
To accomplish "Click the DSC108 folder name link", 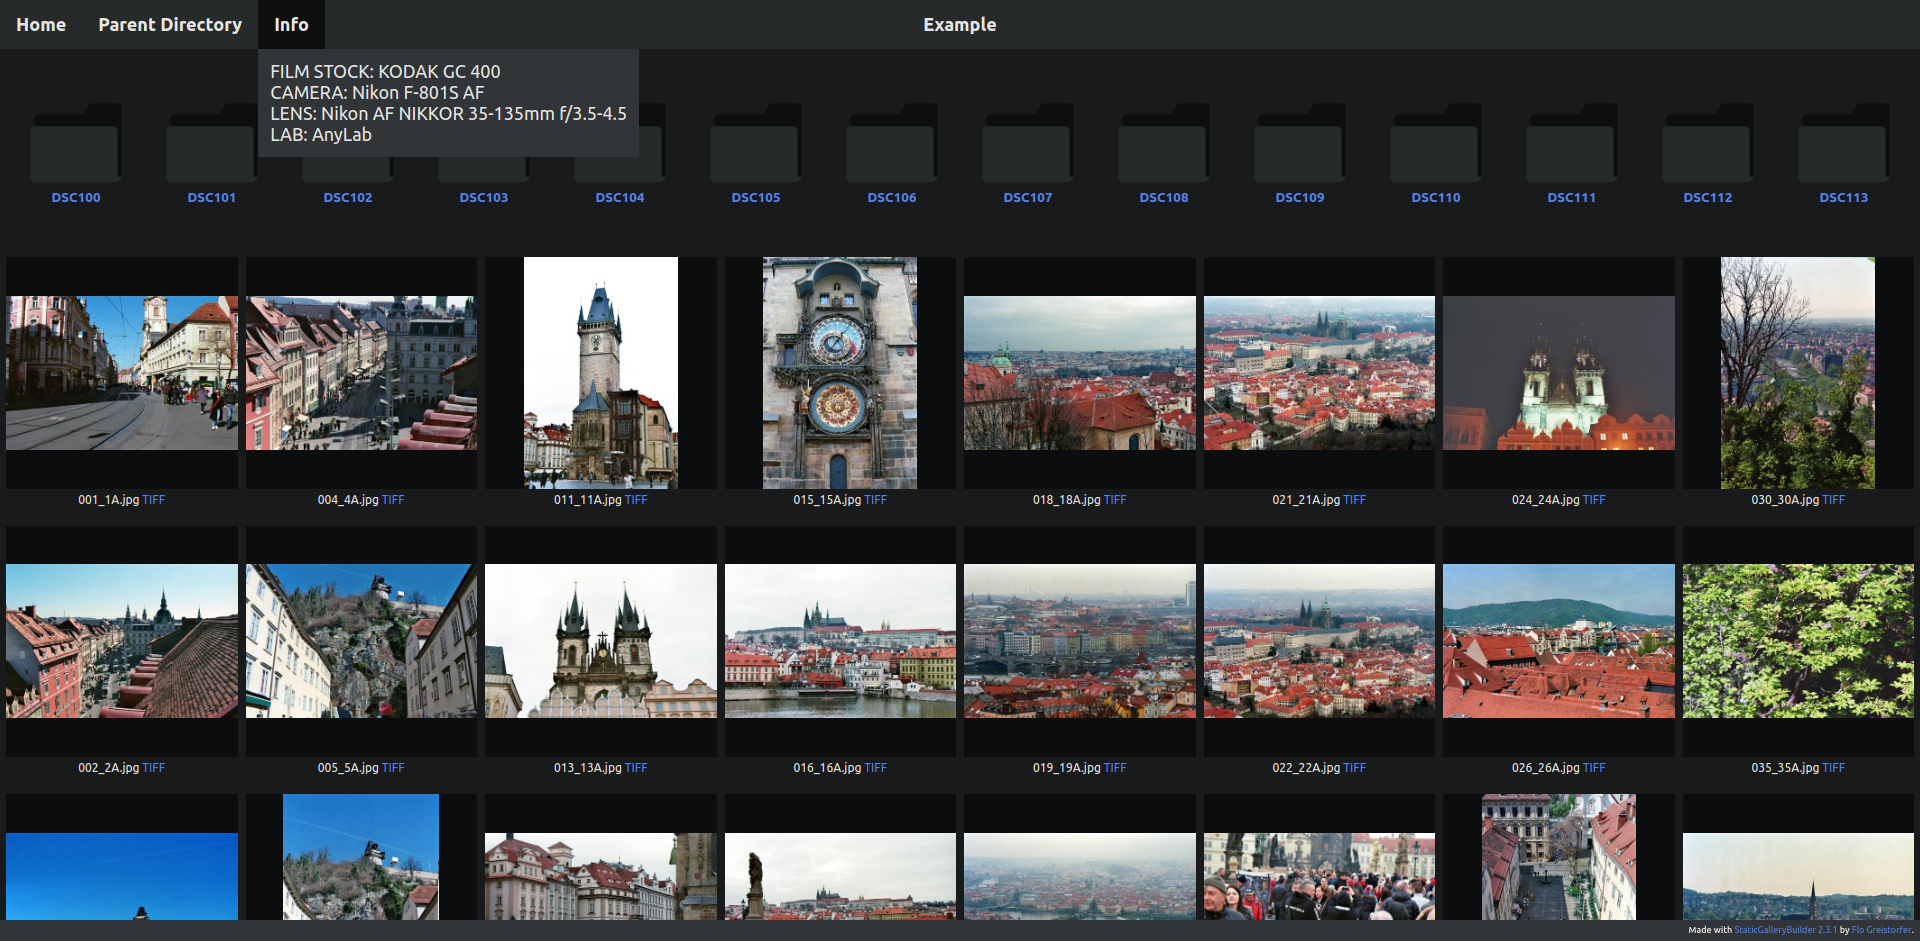I will [x=1164, y=198].
